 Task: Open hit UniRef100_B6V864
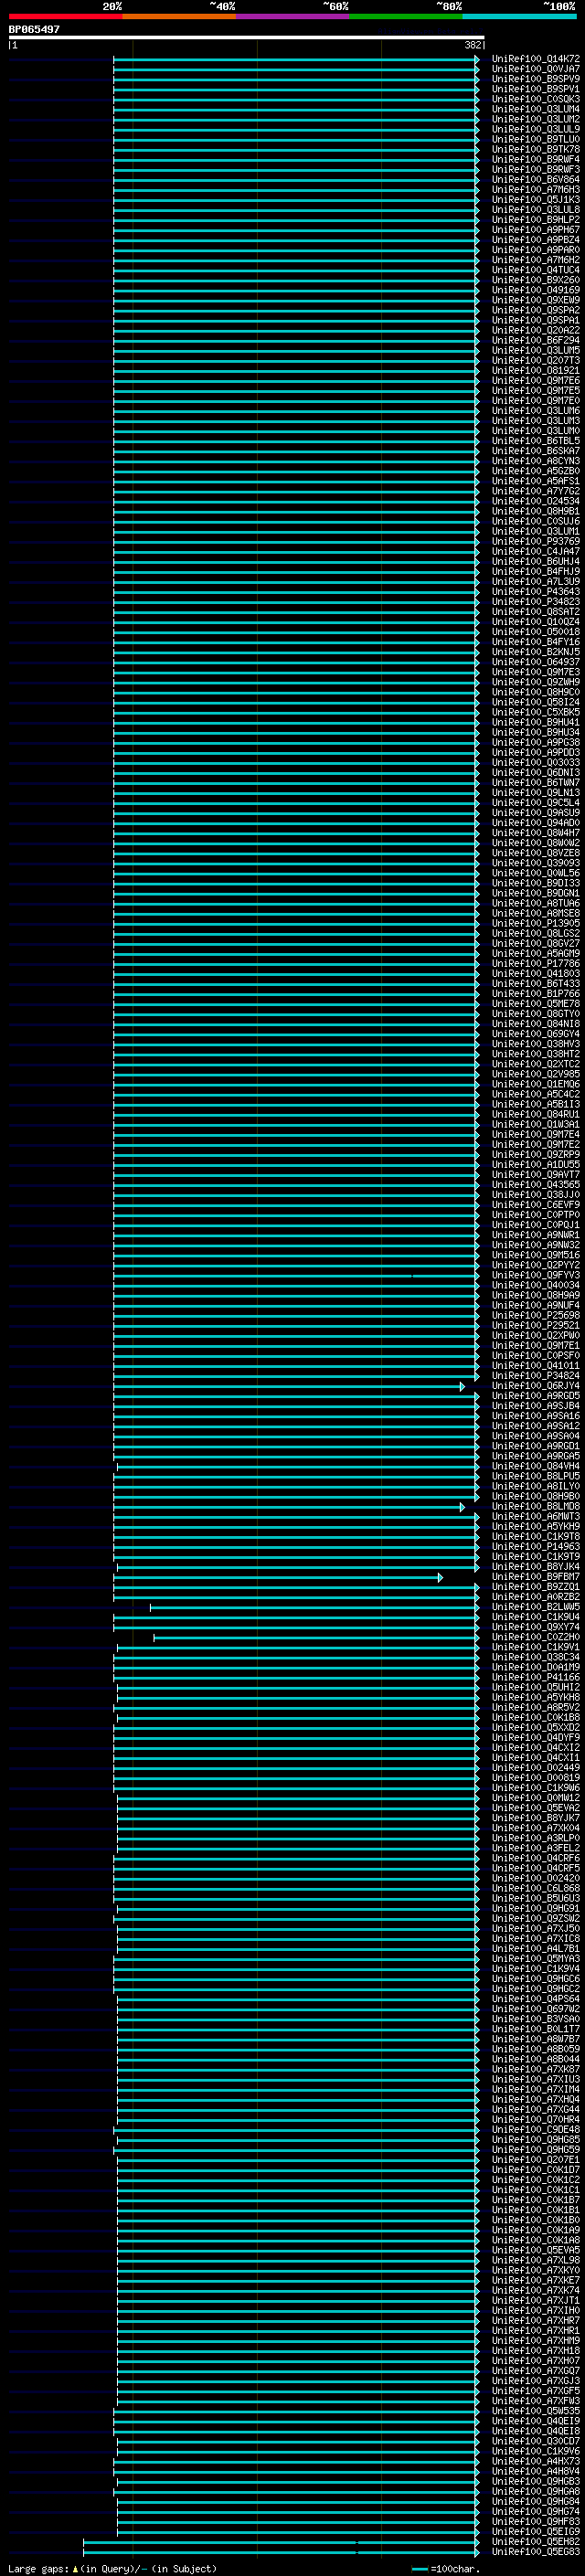[536, 180]
